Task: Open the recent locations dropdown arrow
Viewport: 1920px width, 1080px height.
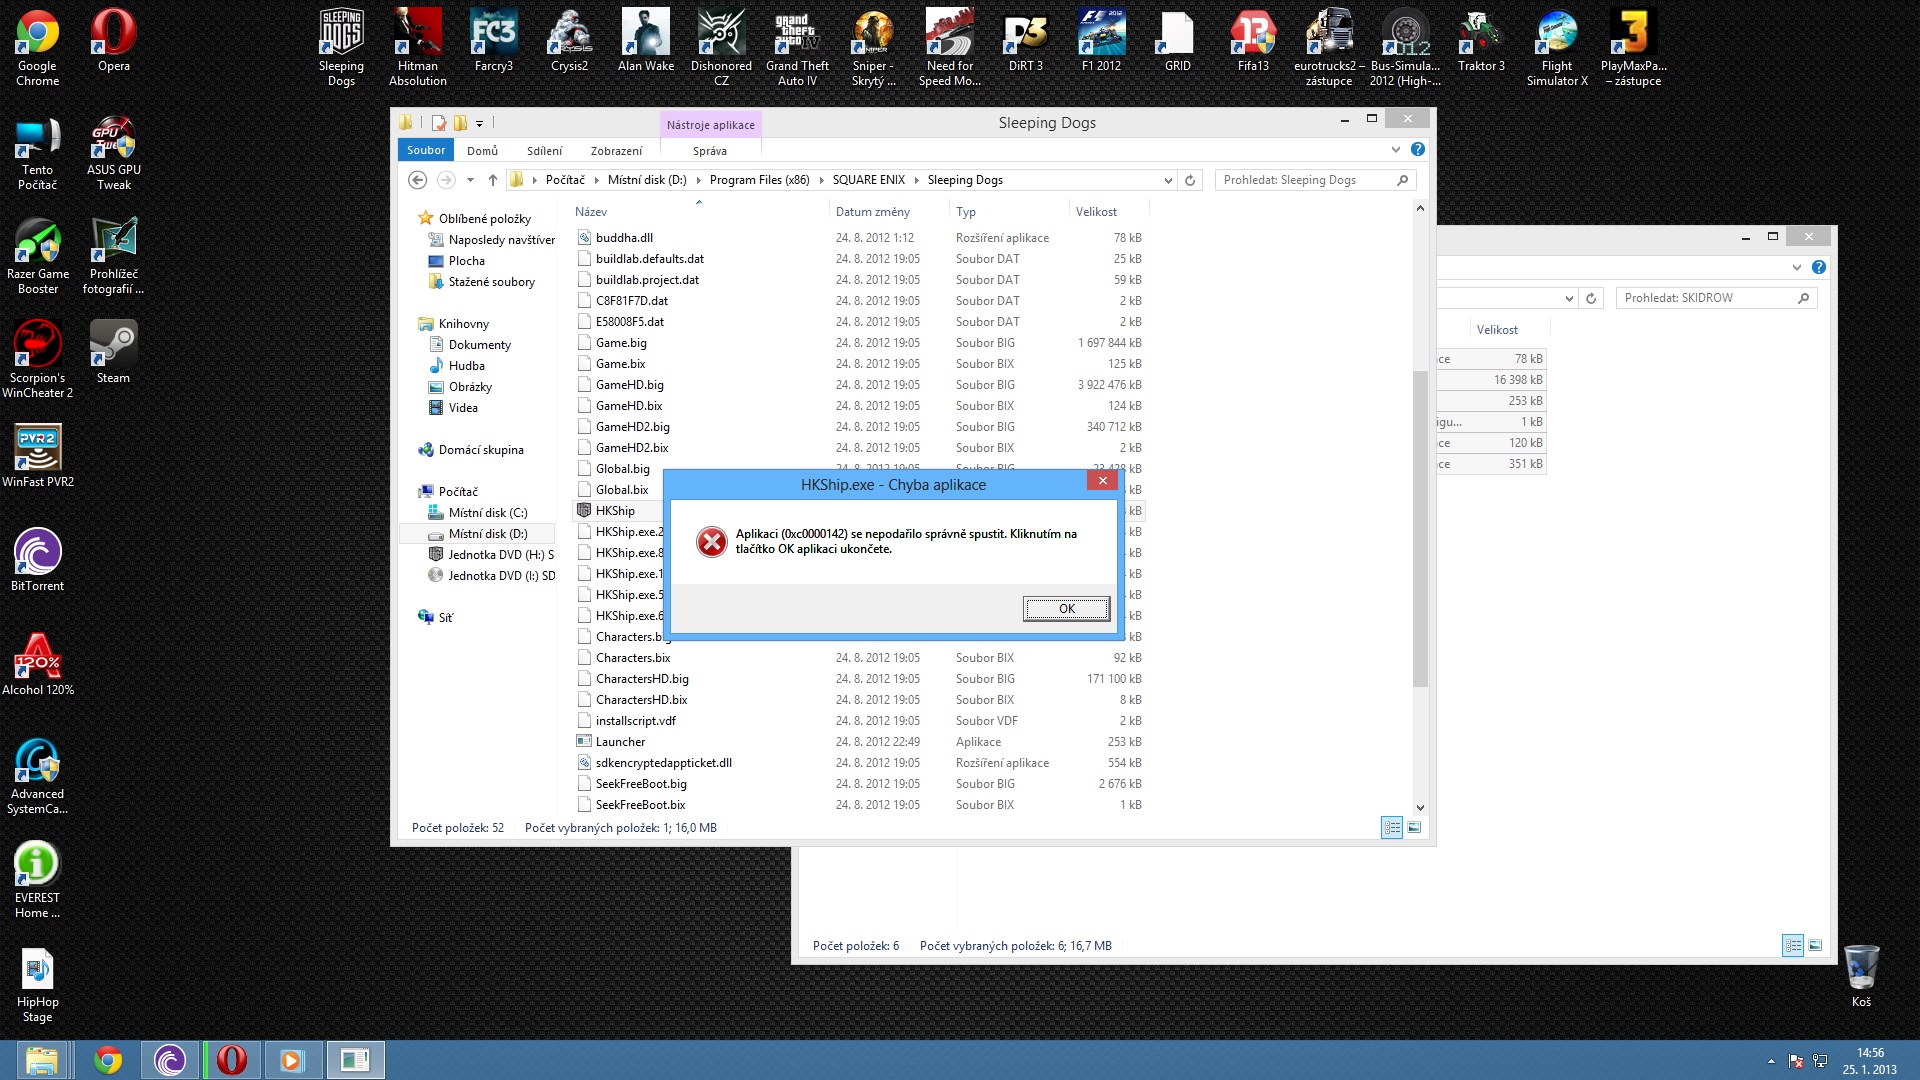Action: click(470, 180)
